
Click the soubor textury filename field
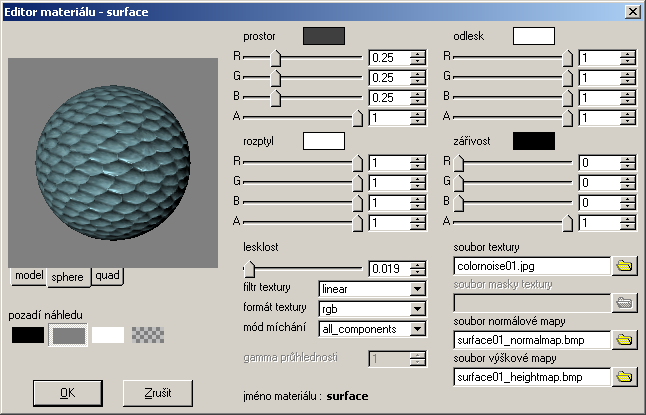[531, 266]
